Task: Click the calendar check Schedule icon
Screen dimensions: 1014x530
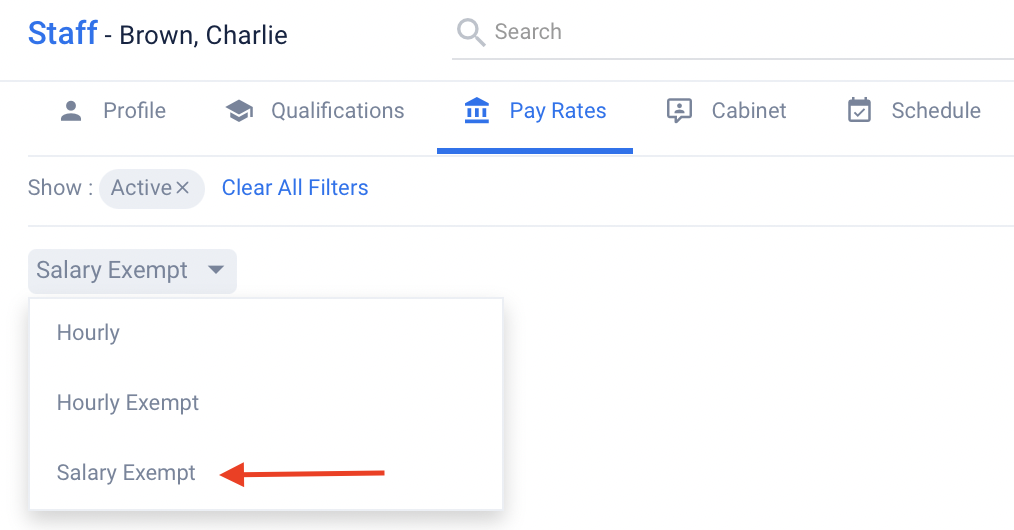Action: tap(859, 111)
